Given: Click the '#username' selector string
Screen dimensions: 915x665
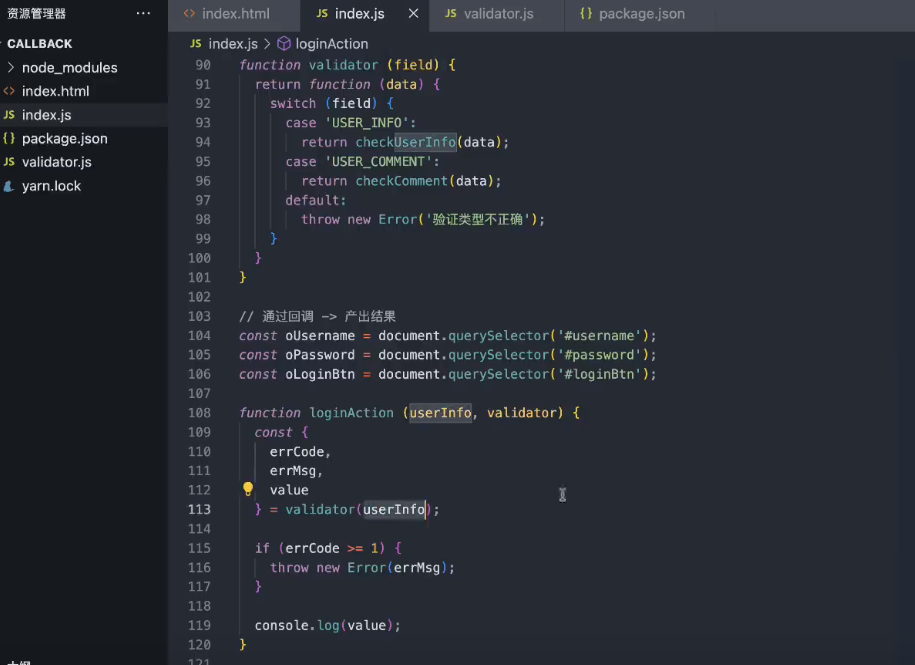Looking at the screenshot, I should (599, 335).
